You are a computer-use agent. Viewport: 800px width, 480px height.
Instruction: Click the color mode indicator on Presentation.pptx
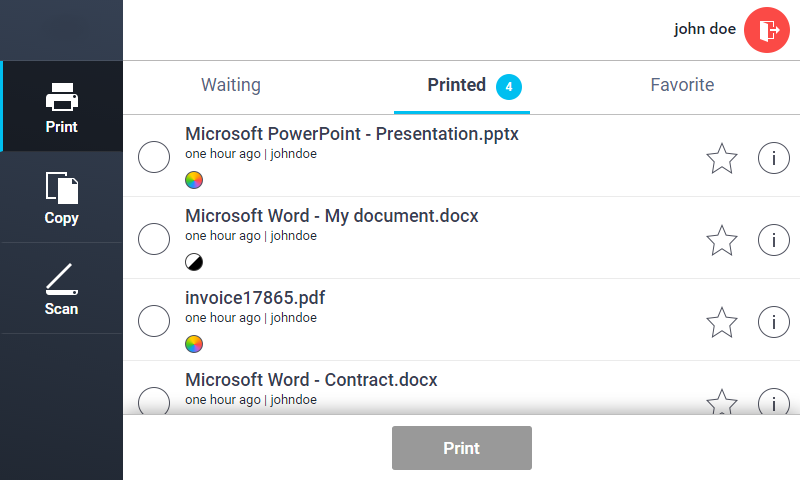[194, 180]
